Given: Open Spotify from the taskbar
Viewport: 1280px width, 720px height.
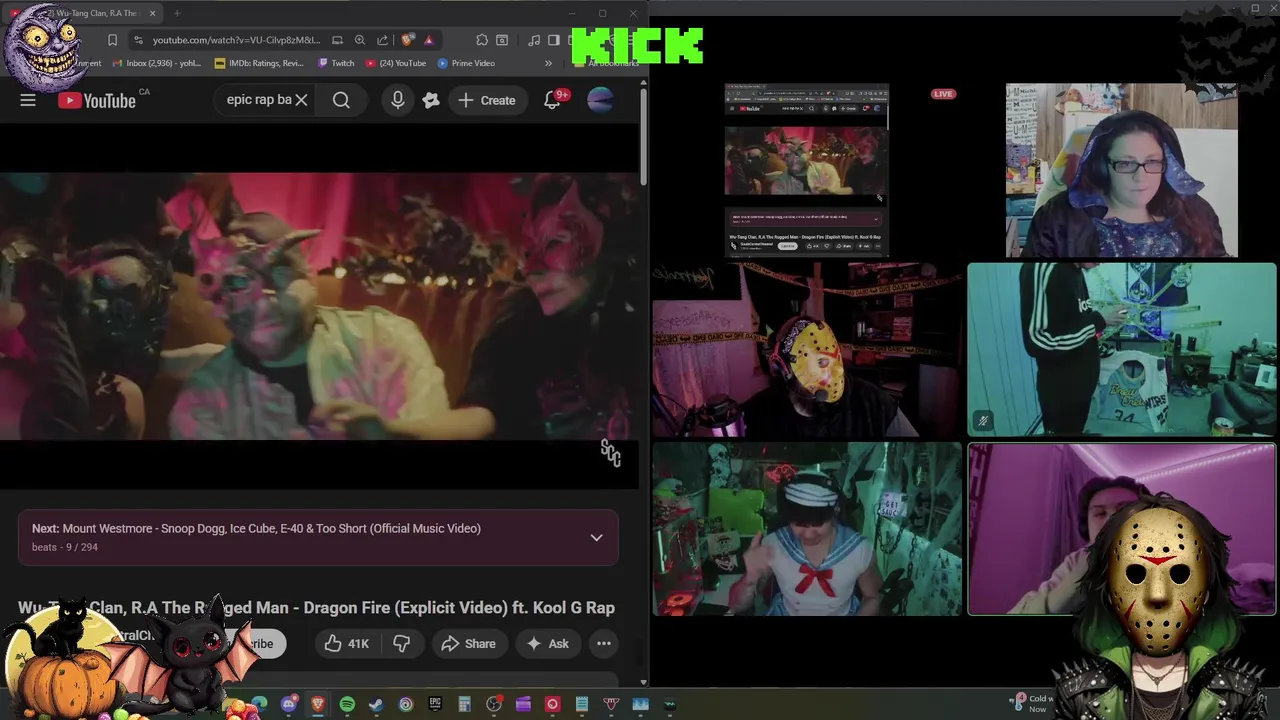Looking at the screenshot, I should point(347,704).
